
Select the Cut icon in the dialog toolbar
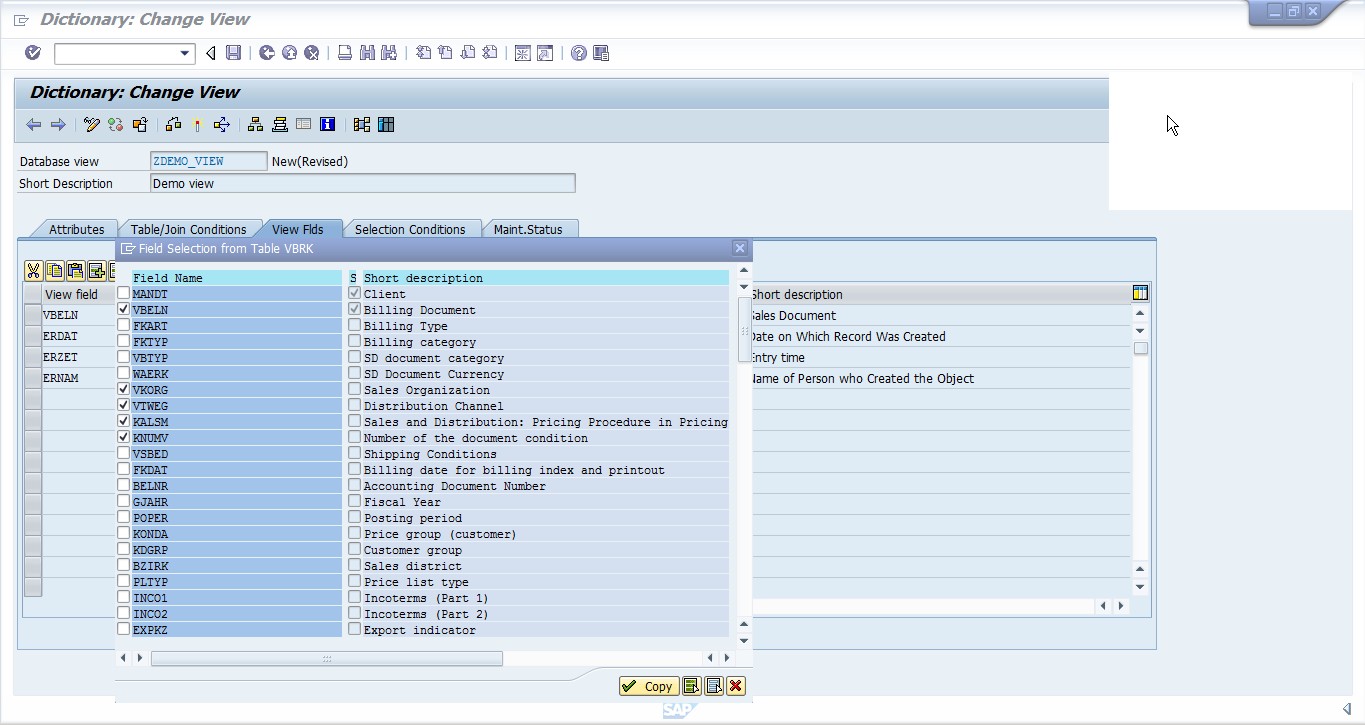pos(33,270)
